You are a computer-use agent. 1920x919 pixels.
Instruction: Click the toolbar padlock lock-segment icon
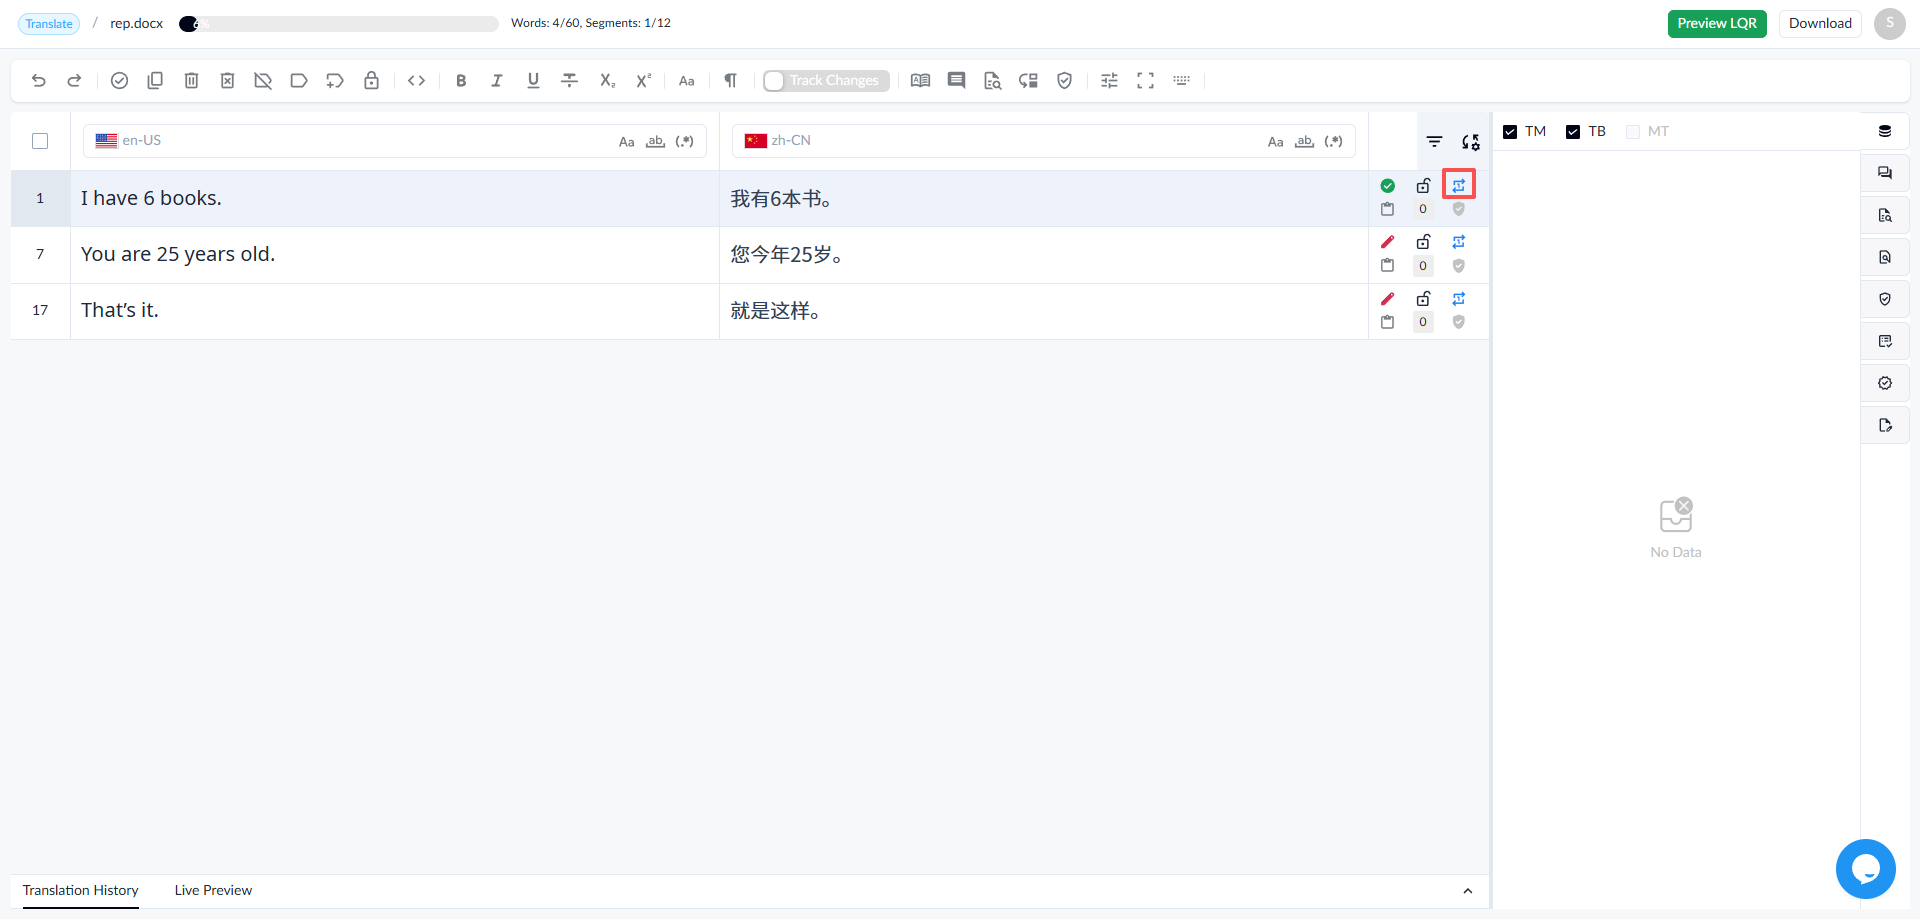[x=371, y=81]
